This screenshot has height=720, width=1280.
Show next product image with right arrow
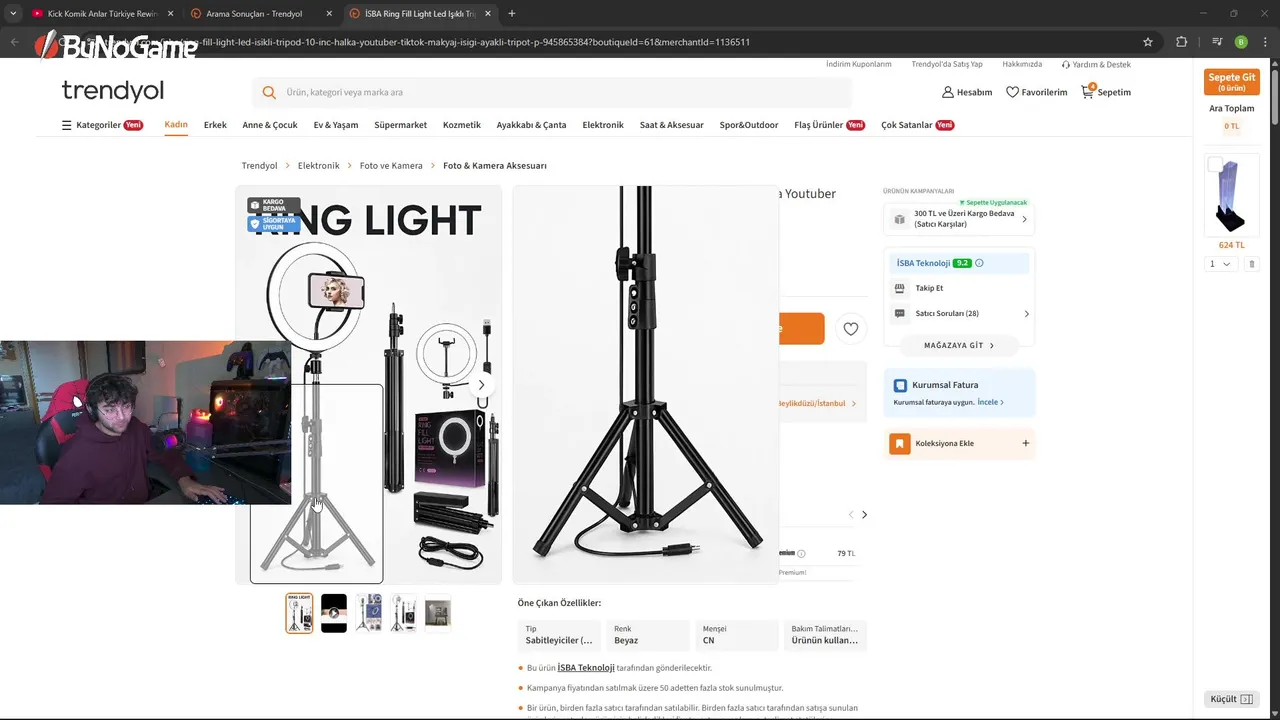[481, 385]
